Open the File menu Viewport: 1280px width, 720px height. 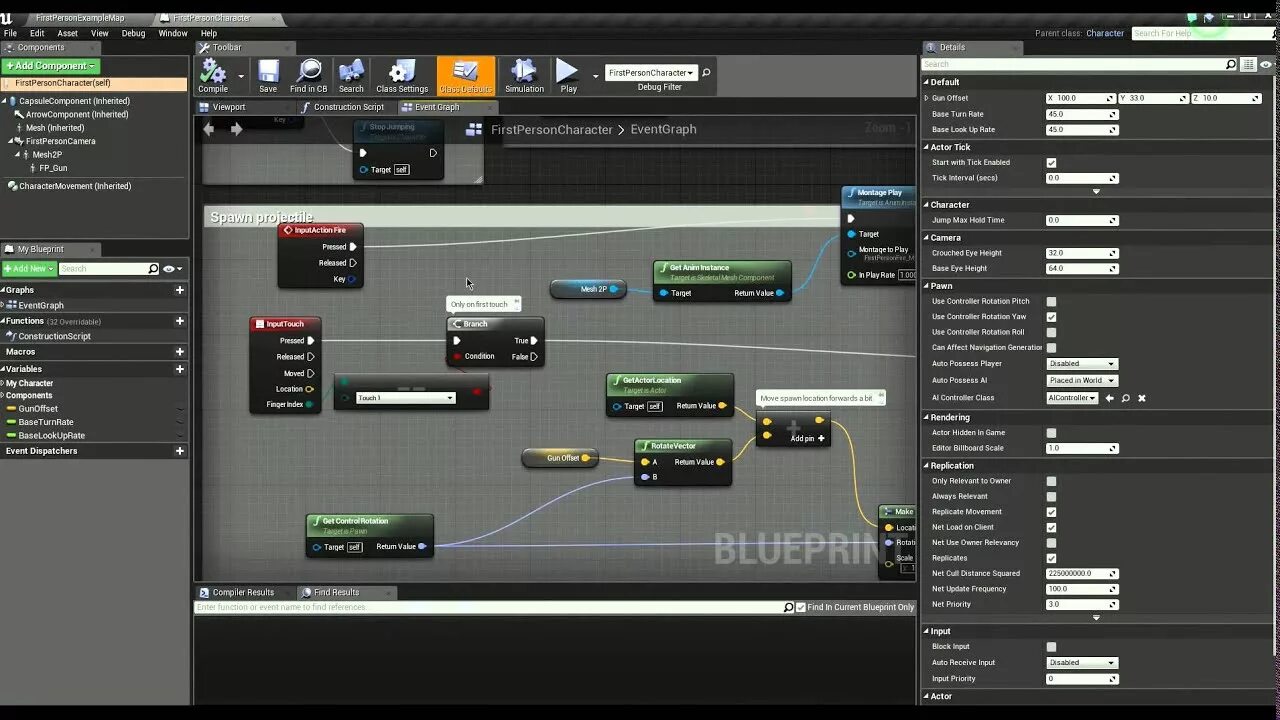pyautogui.click(x=10, y=33)
